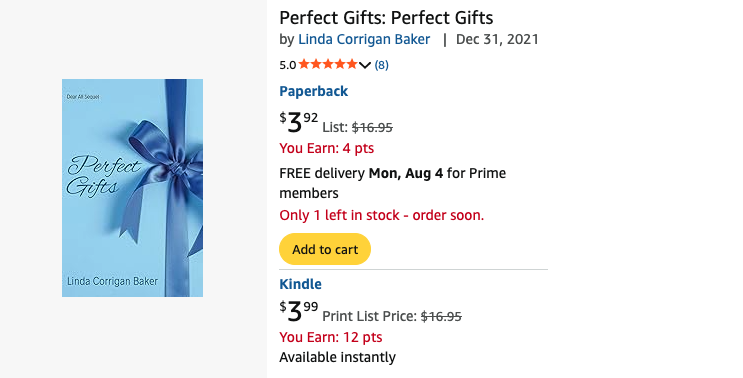743x378 pixels.
Task: Click the You Earn: 12 pts text
Action: [x=331, y=337]
